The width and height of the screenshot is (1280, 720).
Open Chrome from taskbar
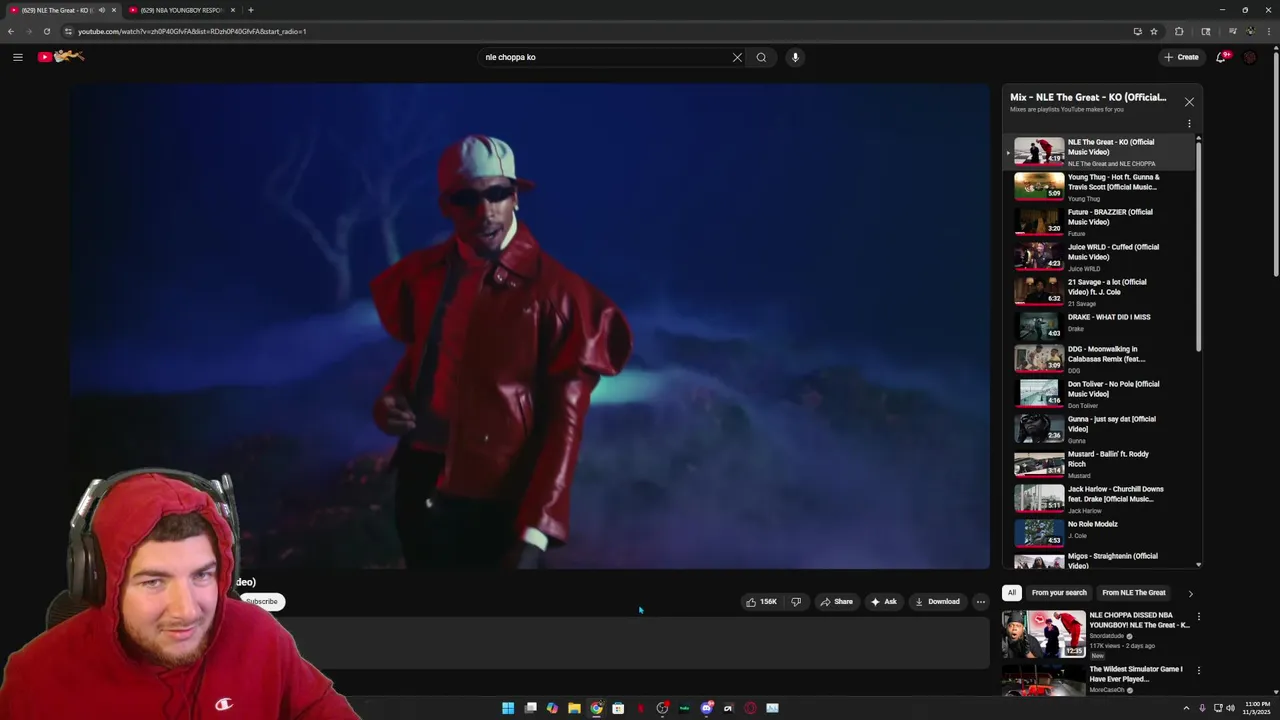point(596,708)
